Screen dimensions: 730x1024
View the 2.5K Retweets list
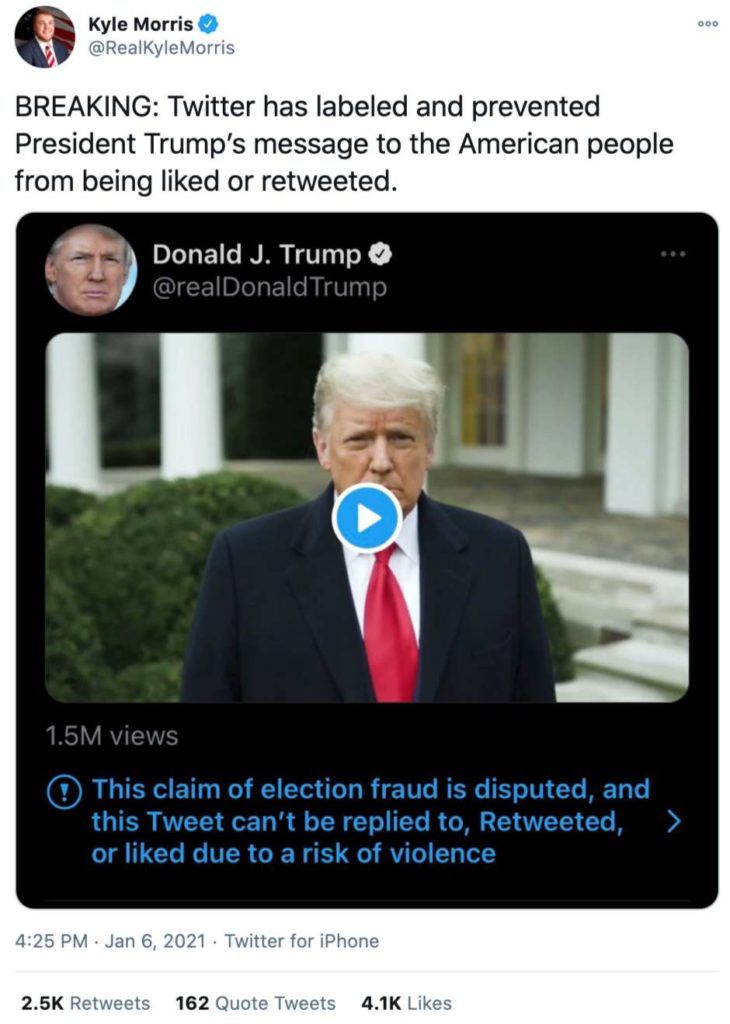point(86,1003)
